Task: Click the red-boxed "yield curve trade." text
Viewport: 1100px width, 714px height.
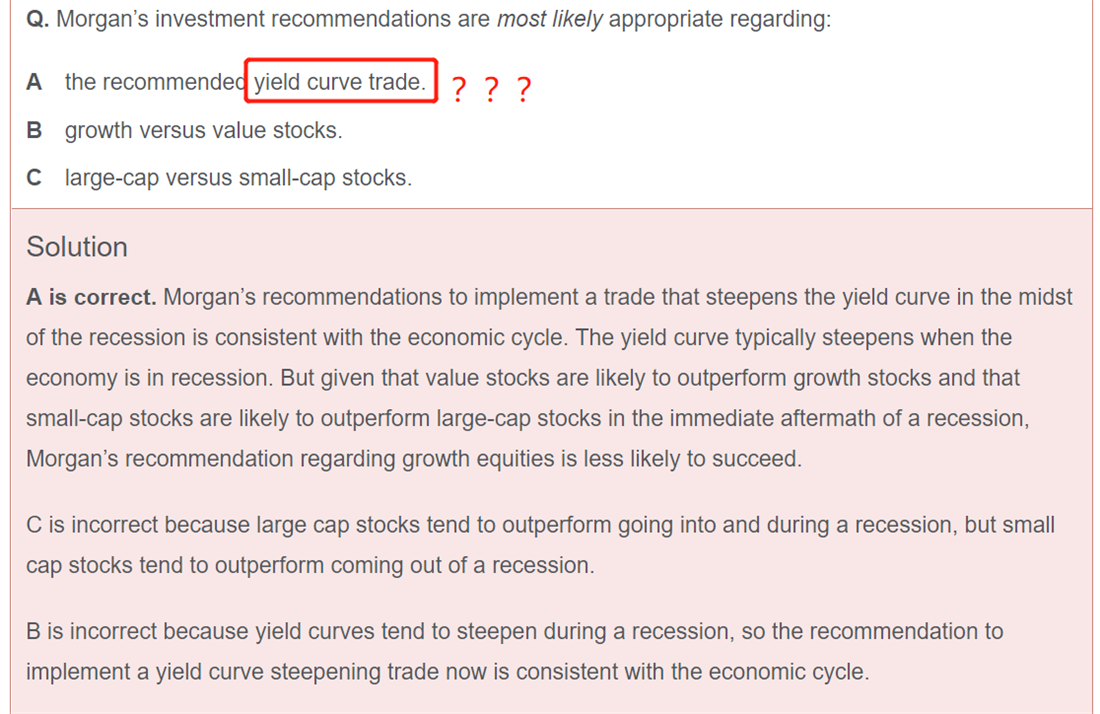Action: coord(340,82)
